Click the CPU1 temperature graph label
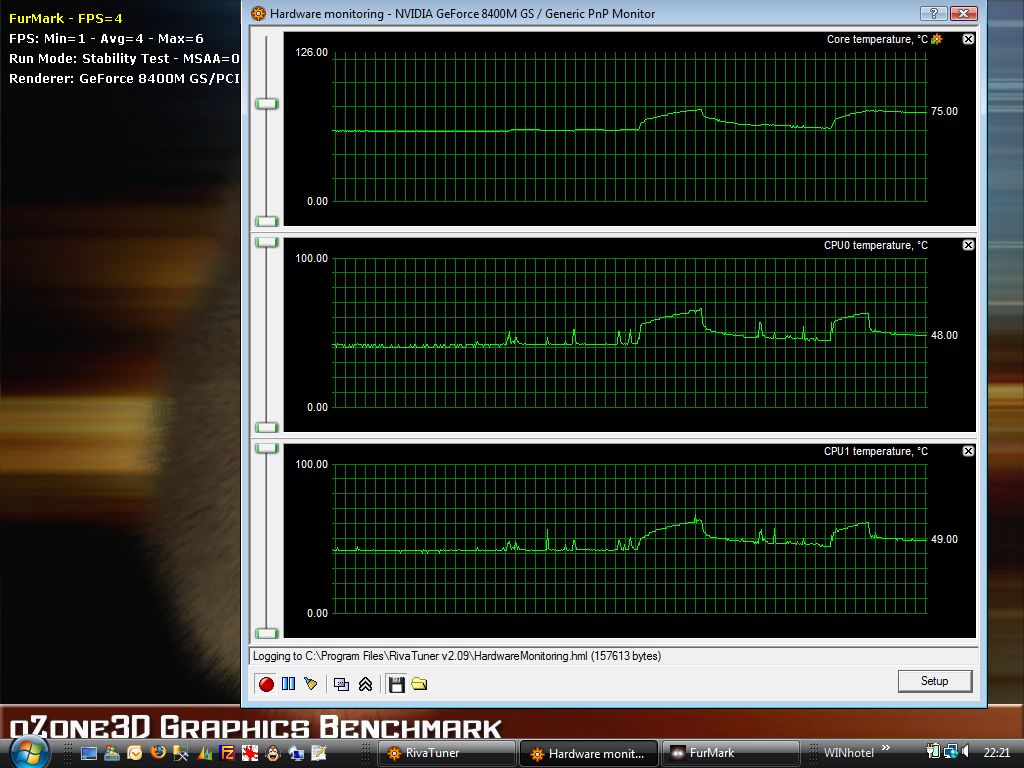 (x=876, y=451)
